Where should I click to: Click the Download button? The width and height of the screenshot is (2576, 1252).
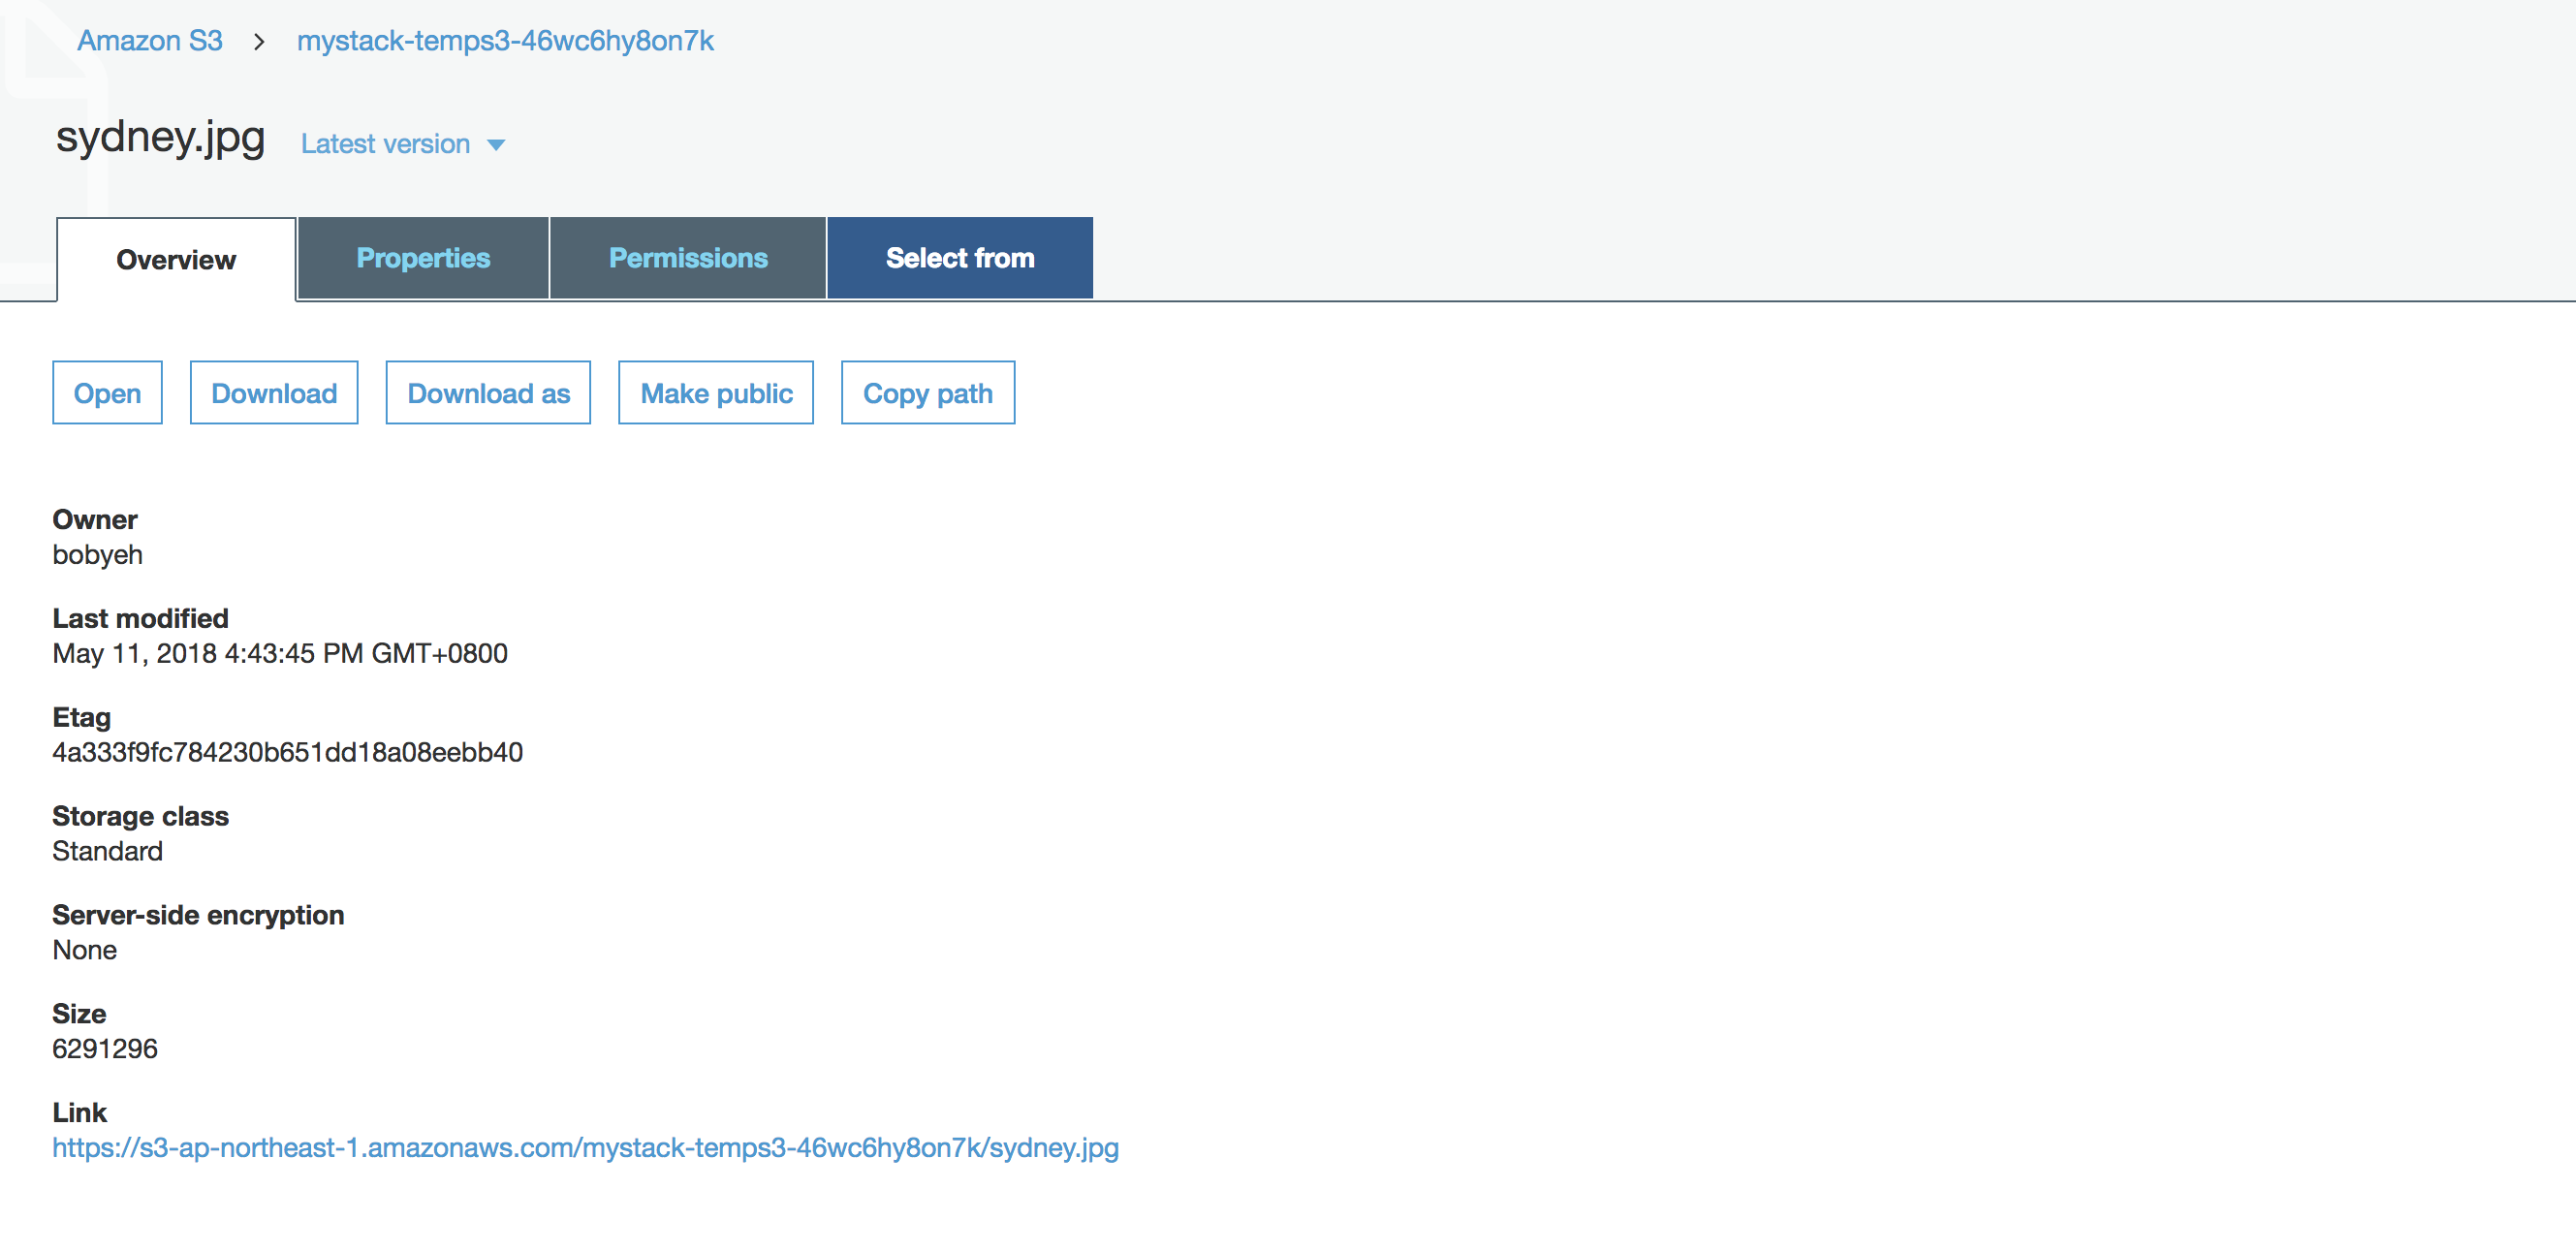[274, 393]
